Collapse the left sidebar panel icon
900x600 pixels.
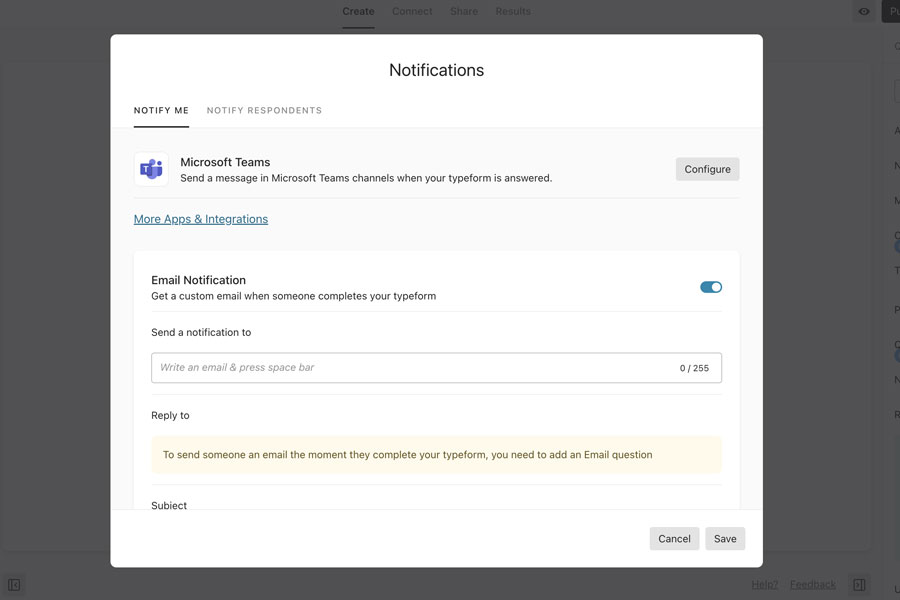pos(14,584)
